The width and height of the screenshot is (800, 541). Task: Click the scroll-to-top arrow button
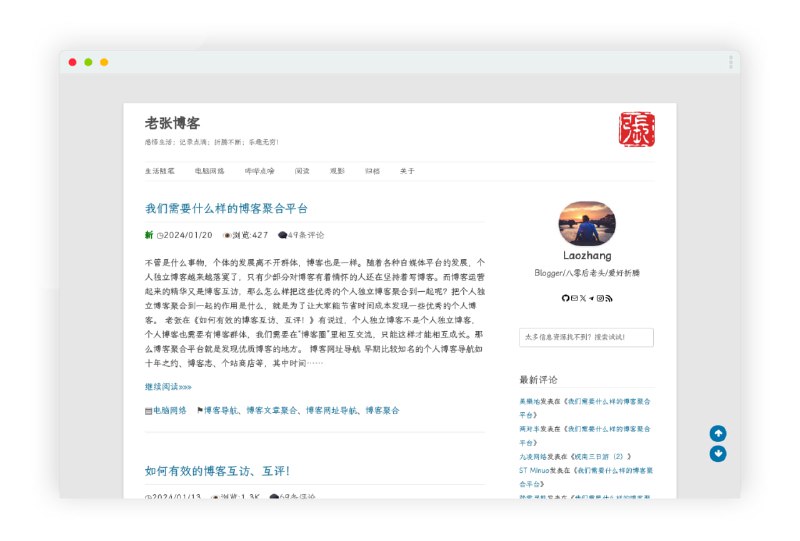pyautogui.click(x=718, y=433)
